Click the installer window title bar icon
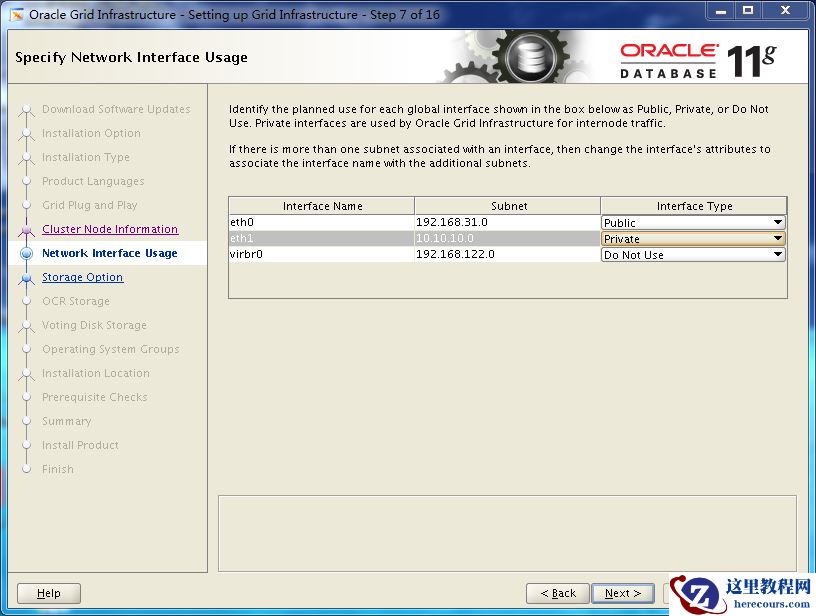Viewport: 816px width, 616px height. point(17,15)
